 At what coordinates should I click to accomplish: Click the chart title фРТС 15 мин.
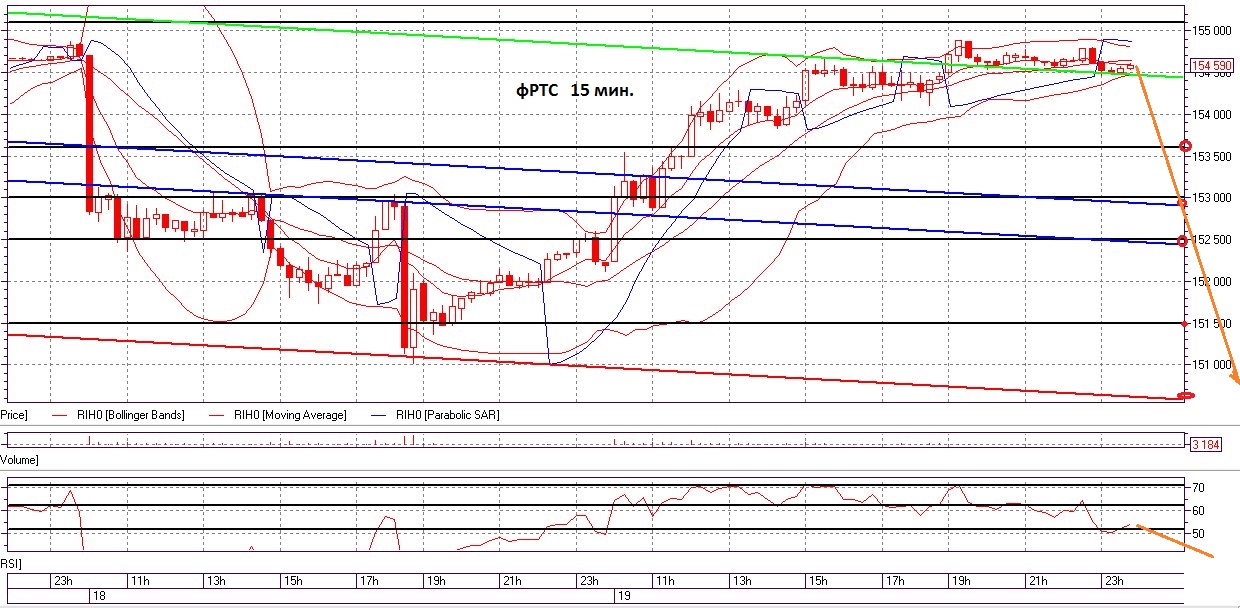pyautogui.click(x=574, y=91)
